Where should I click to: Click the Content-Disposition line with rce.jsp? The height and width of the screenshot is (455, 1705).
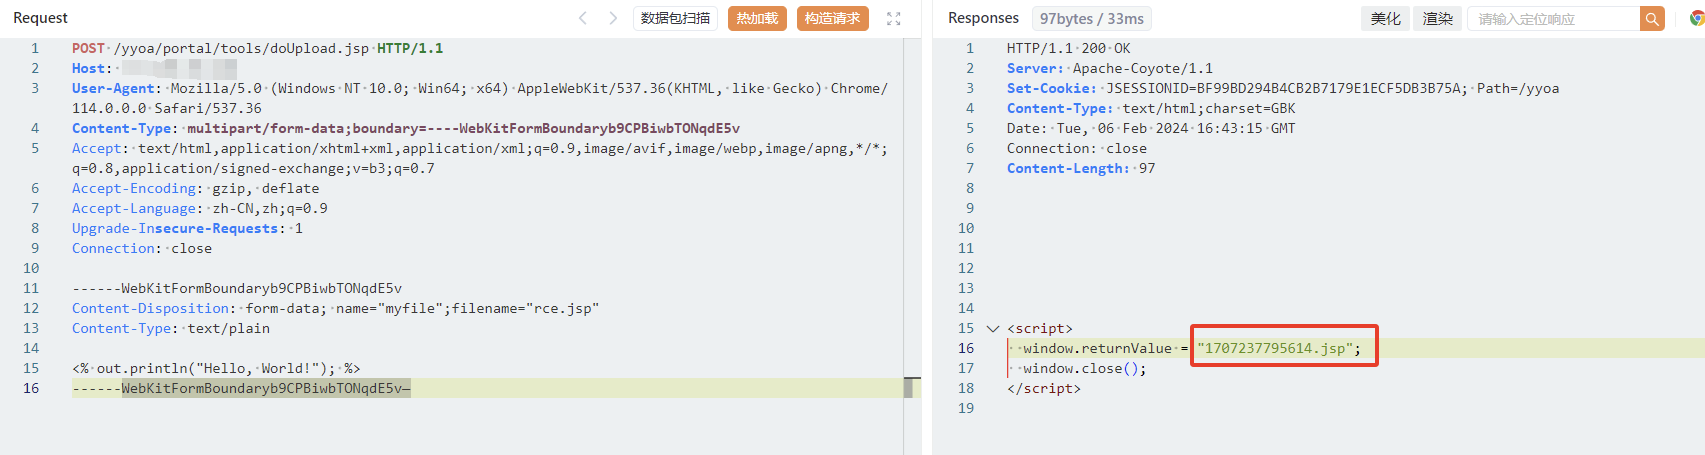pyautogui.click(x=335, y=308)
